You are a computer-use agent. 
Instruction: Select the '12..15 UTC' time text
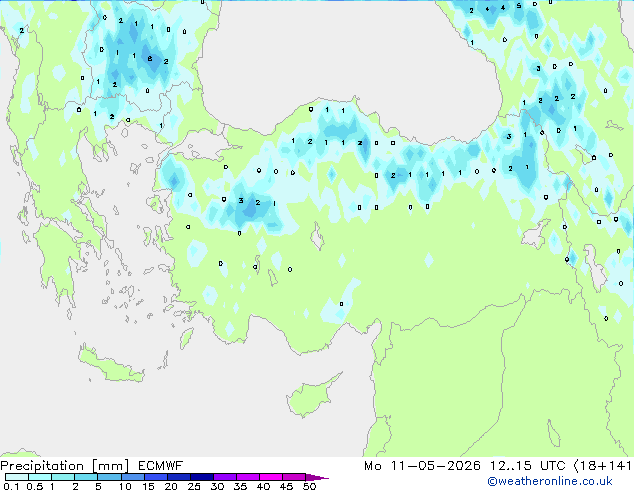point(528,466)
